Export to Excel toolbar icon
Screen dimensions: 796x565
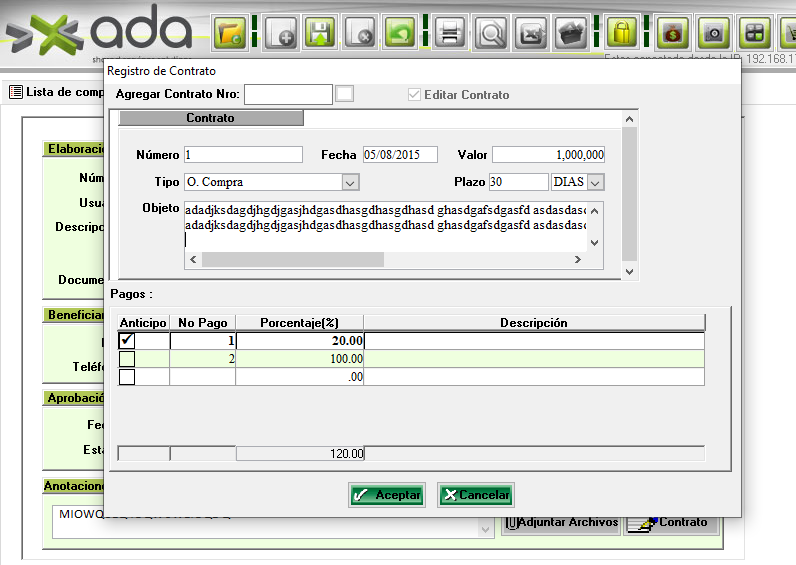[531, 33]
